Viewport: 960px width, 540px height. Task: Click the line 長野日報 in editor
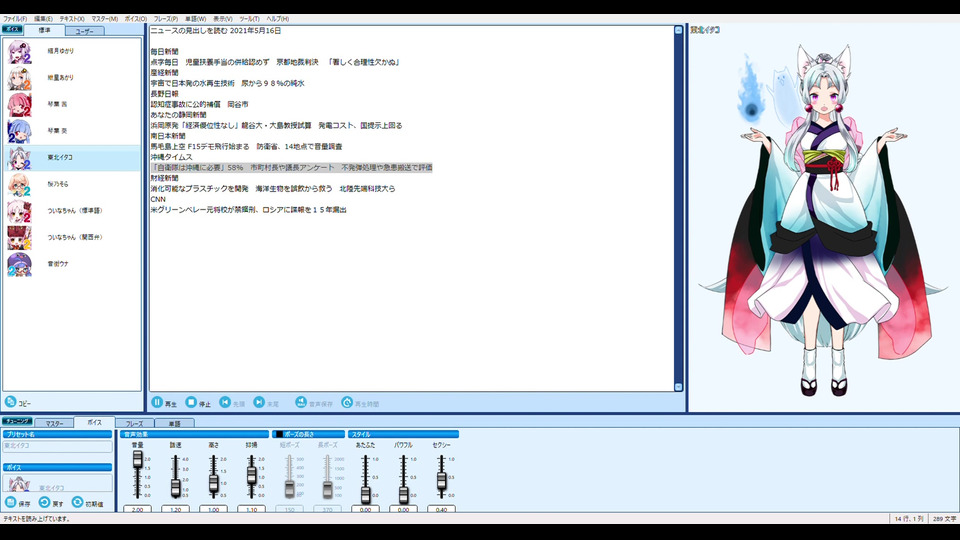point(164,94)
